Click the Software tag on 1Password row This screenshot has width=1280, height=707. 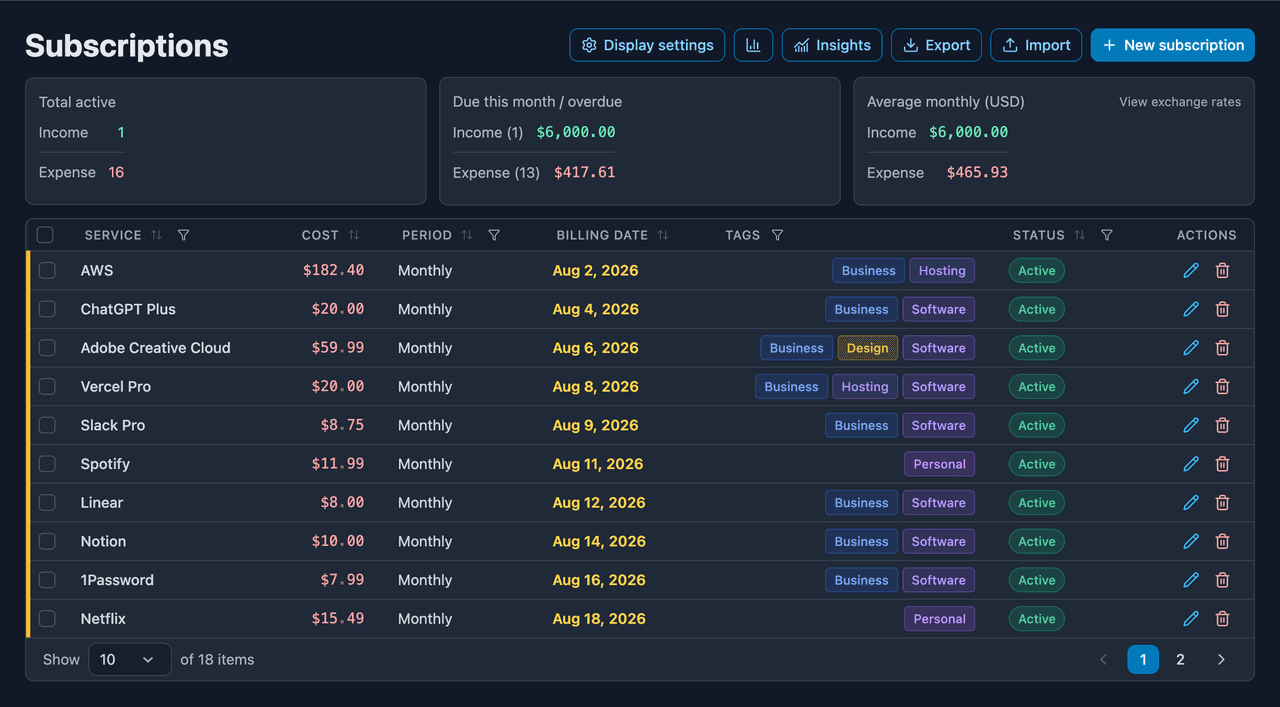coord(939,580)
